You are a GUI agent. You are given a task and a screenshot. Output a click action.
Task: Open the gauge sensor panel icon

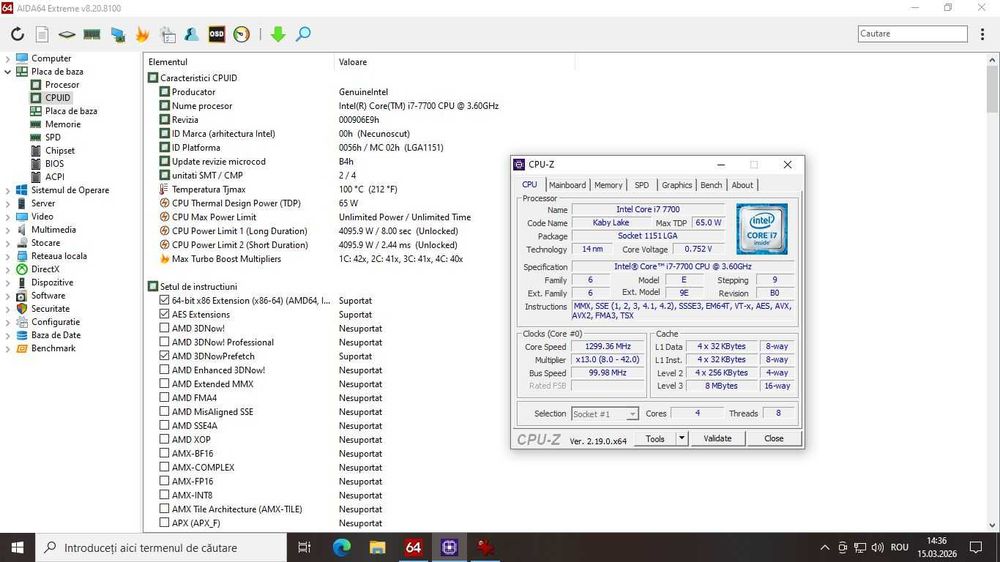coord(242,34)
